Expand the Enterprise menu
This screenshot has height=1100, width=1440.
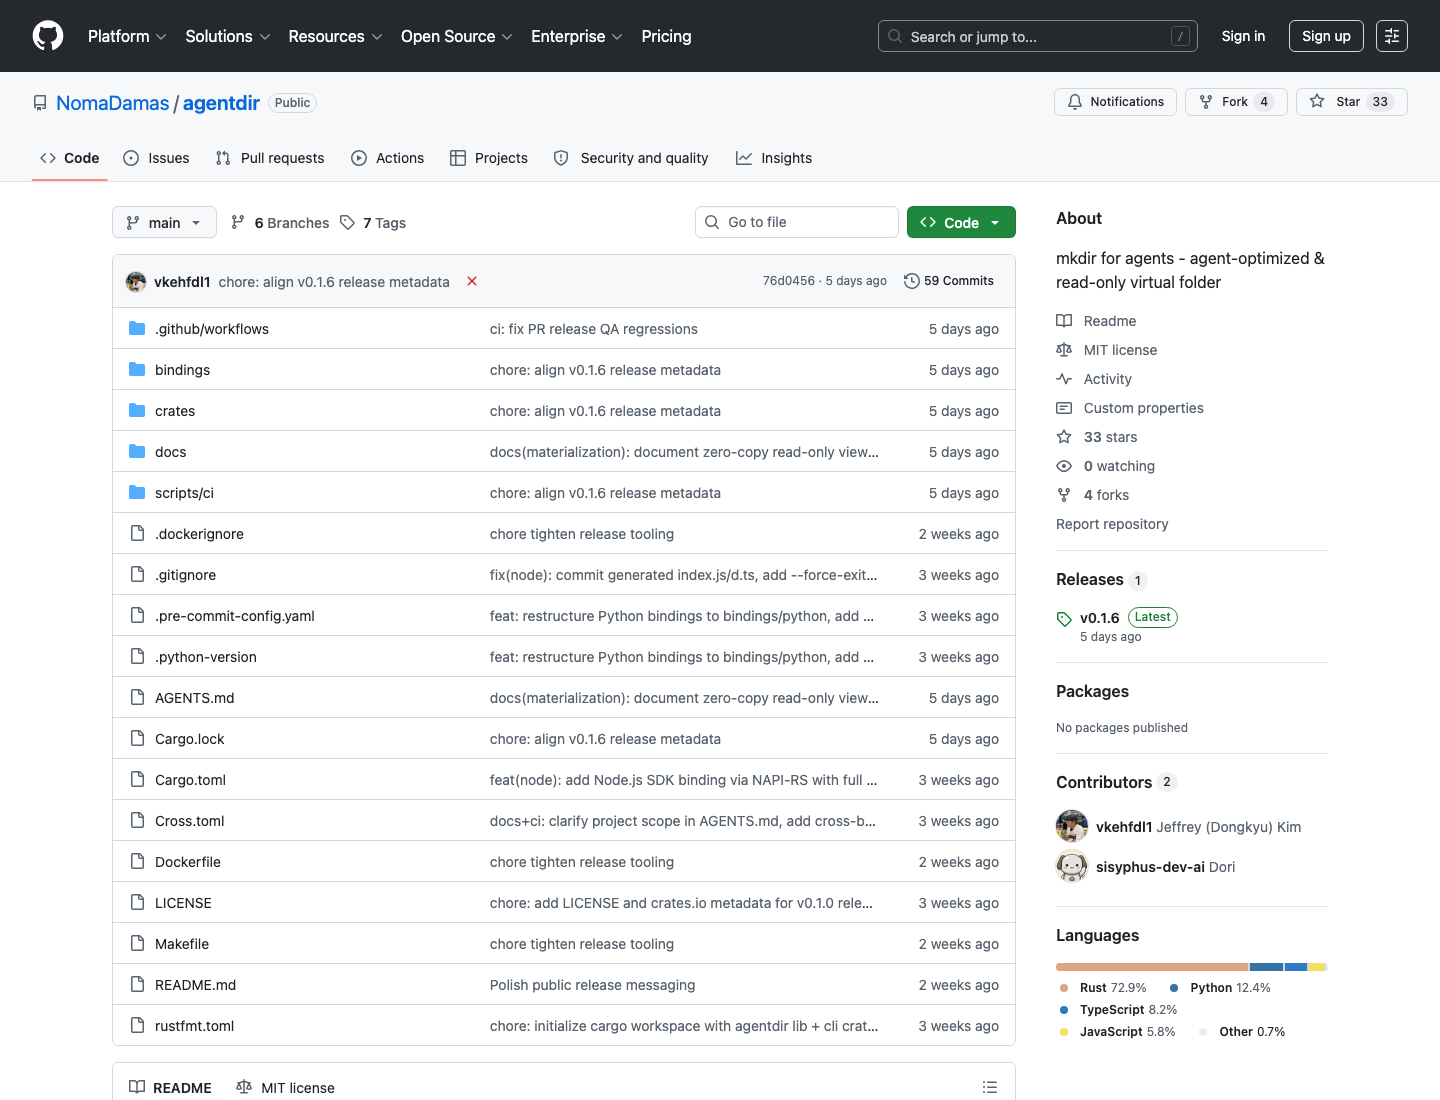(x=577, y=36)
